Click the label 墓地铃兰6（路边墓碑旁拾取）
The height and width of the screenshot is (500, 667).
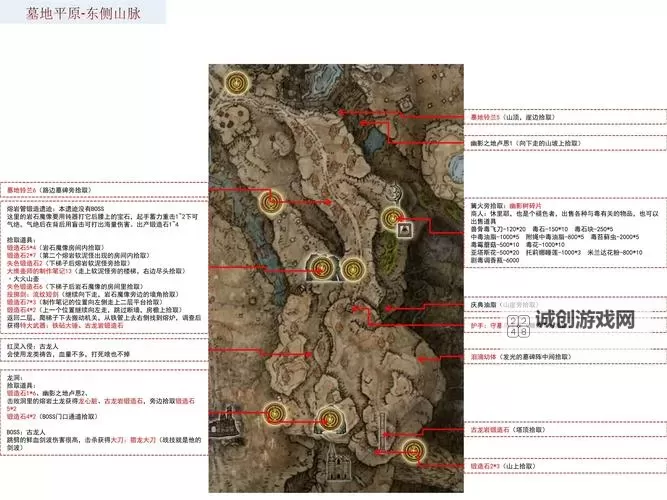point(49,190)
